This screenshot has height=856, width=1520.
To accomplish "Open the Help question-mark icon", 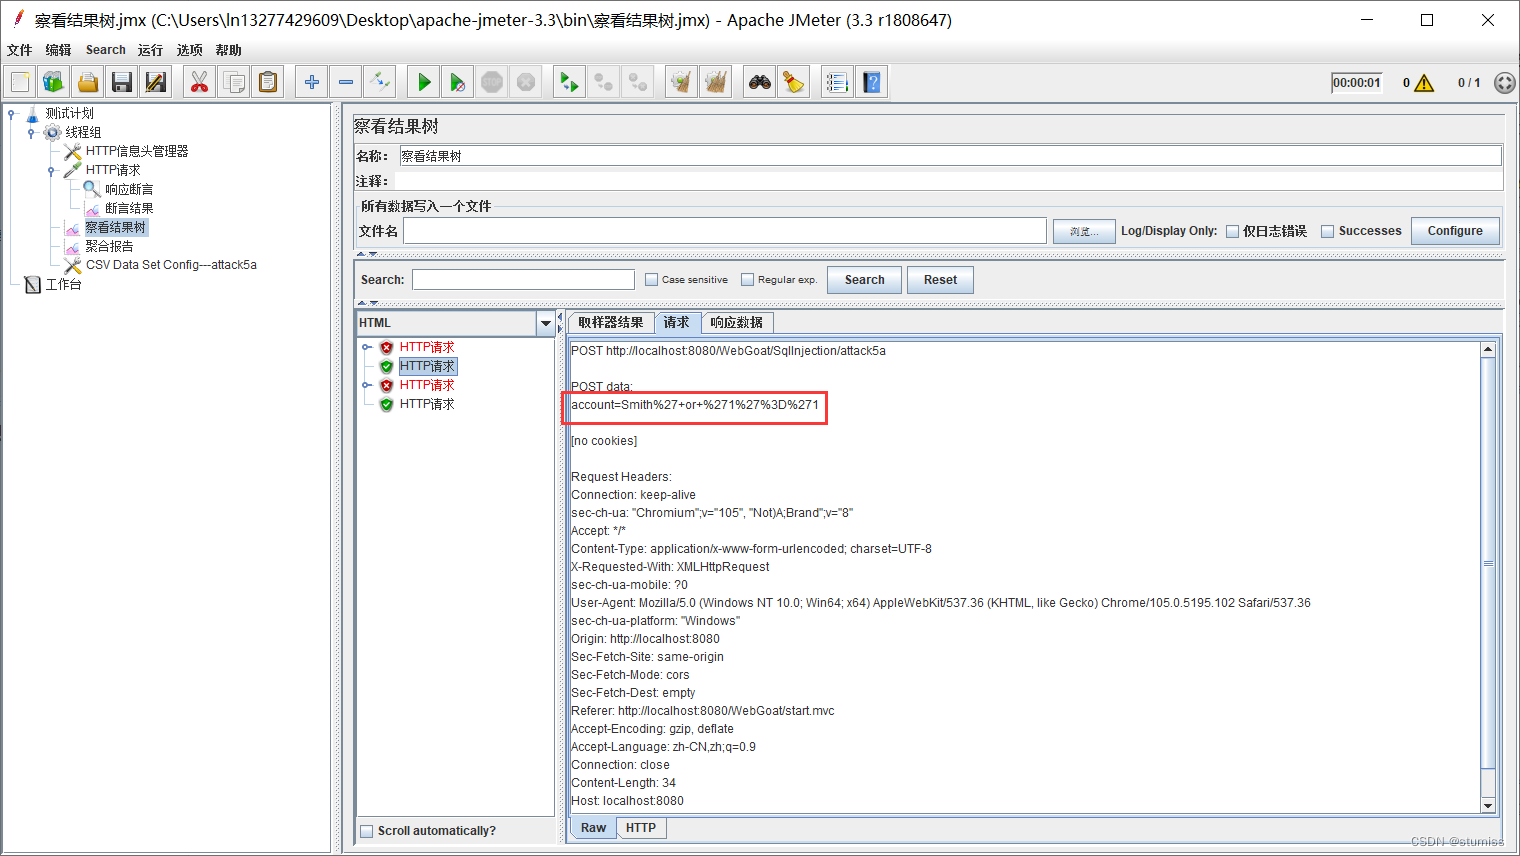I will click(872, 82).
